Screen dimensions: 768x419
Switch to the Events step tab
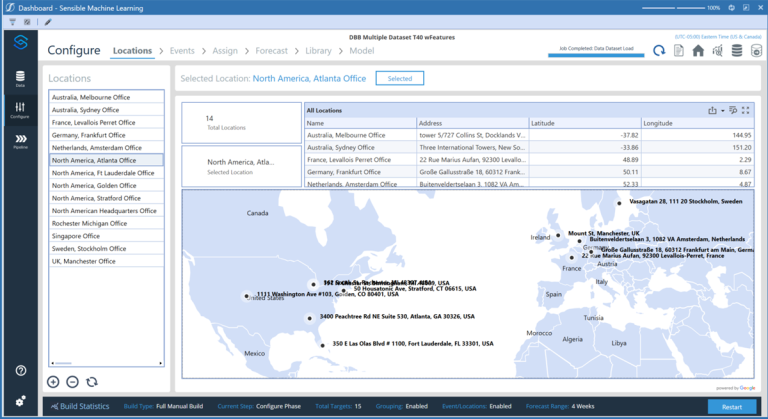coord(182,50)
